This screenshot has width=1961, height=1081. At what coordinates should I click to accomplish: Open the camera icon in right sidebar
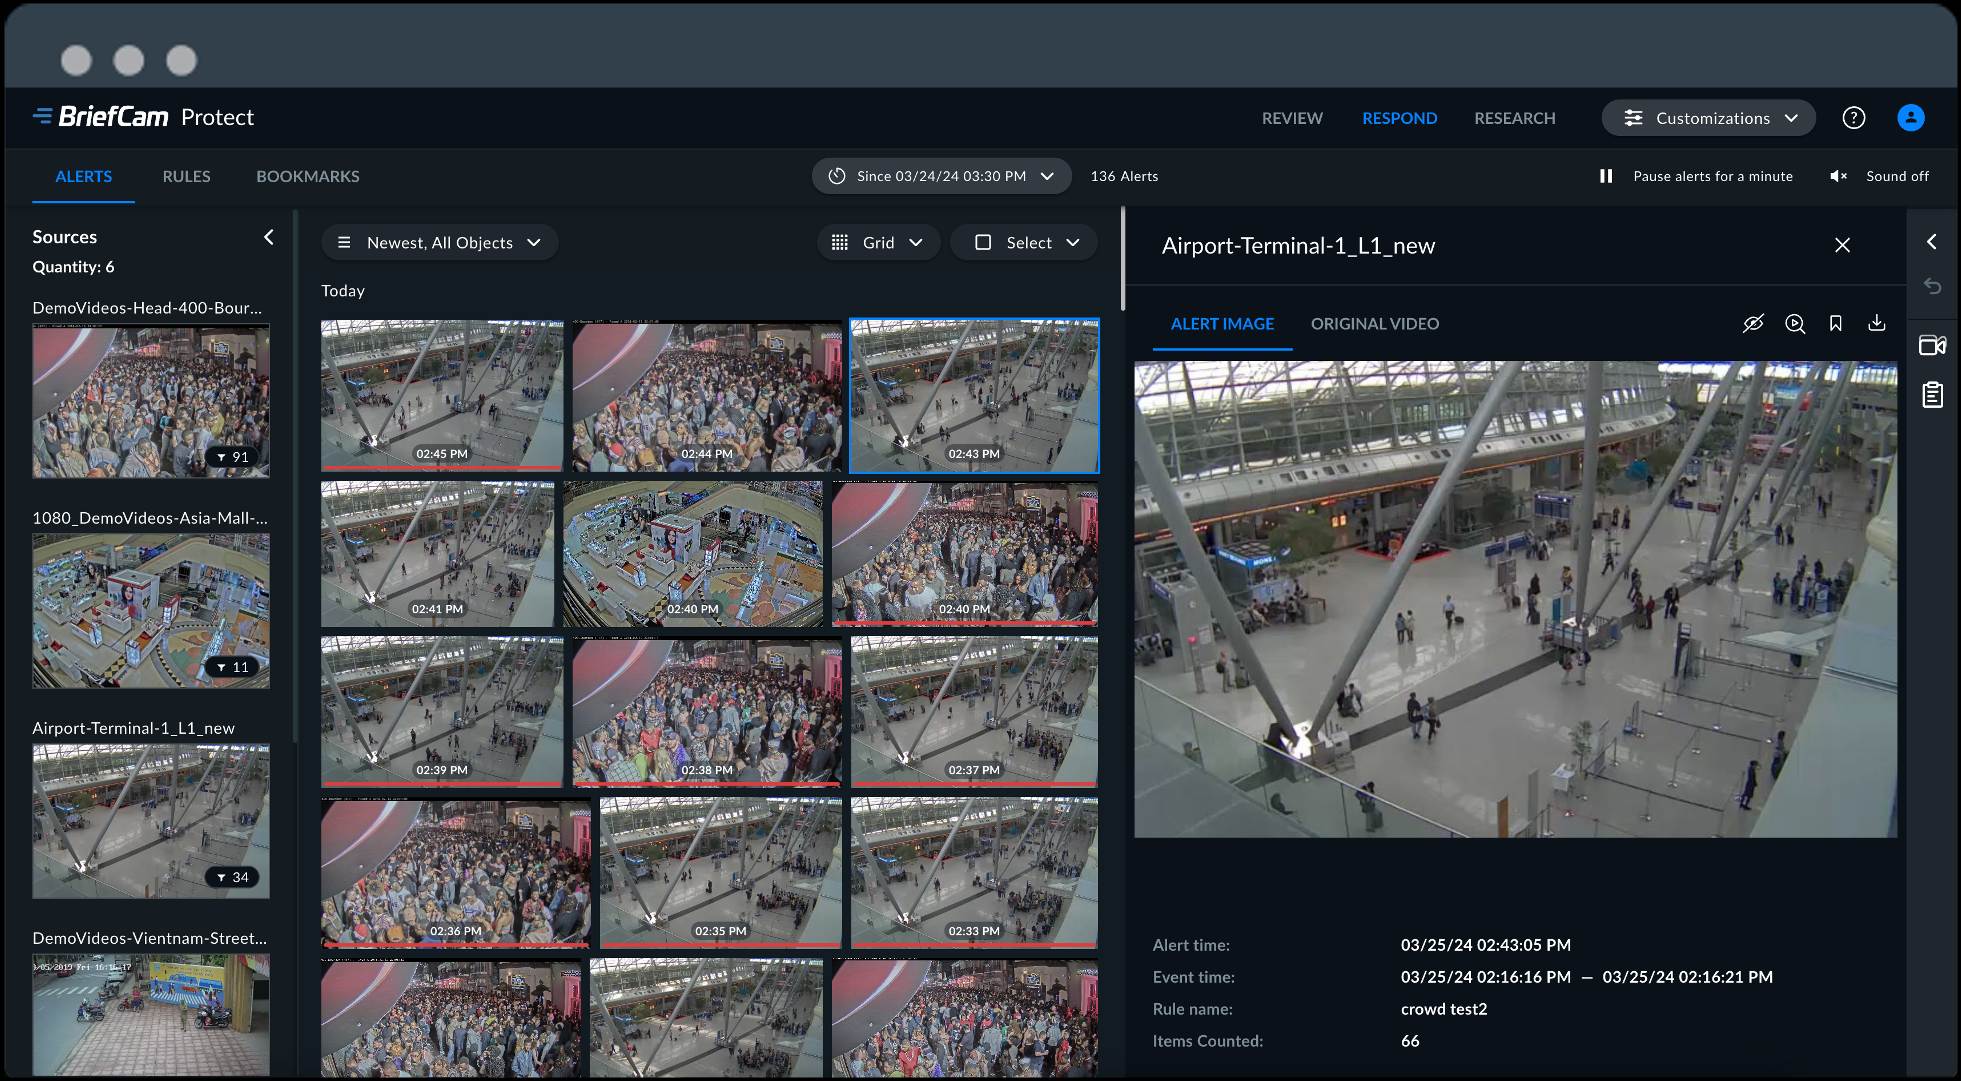pyautogui.click(x=1932, y=346)
